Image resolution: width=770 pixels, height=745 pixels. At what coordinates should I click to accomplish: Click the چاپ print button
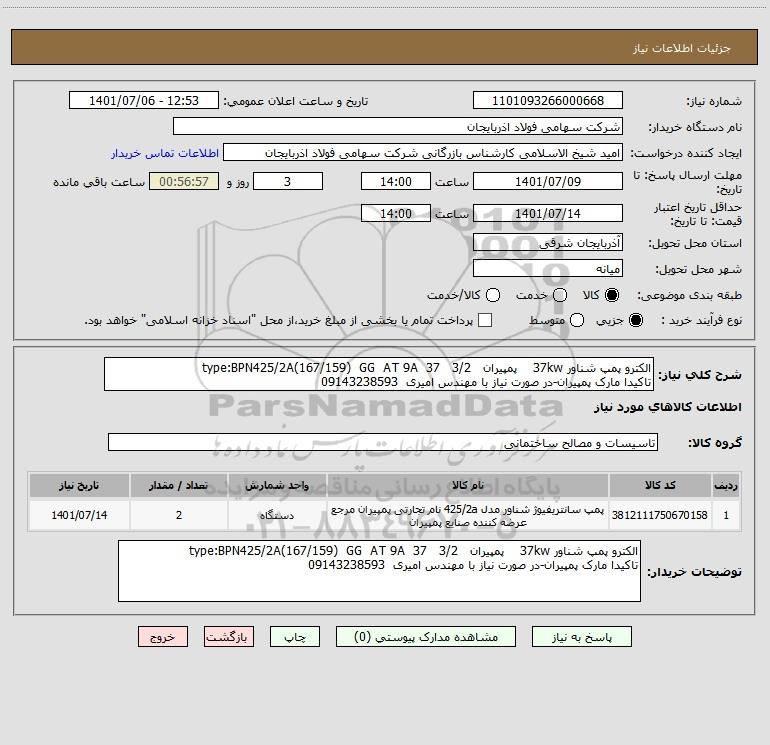[x=295, y=637]
